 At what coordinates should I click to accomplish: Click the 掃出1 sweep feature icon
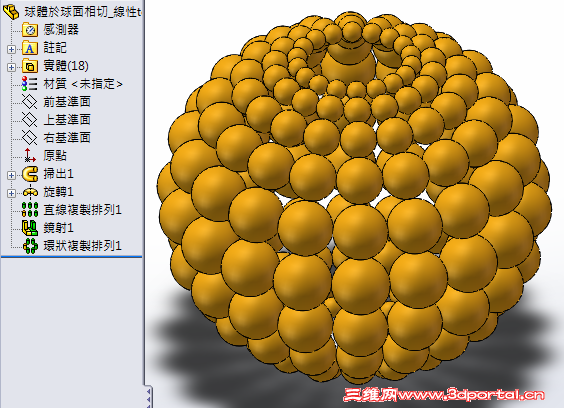click(30, 174)
